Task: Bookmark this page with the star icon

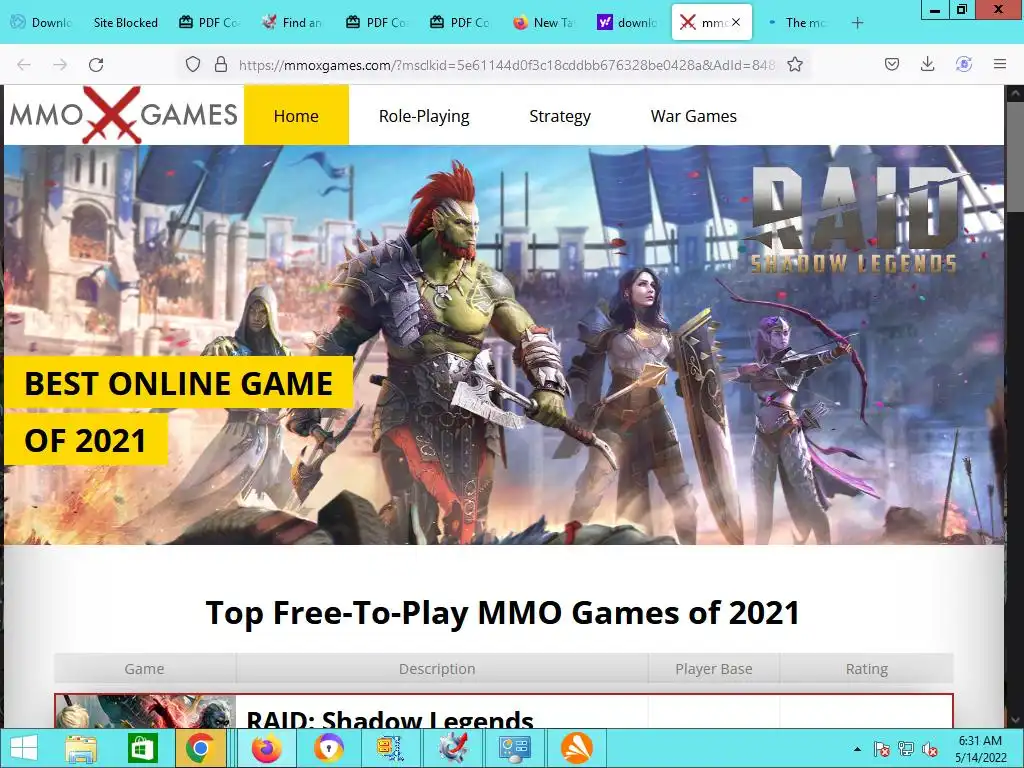Action: point(795,64)
